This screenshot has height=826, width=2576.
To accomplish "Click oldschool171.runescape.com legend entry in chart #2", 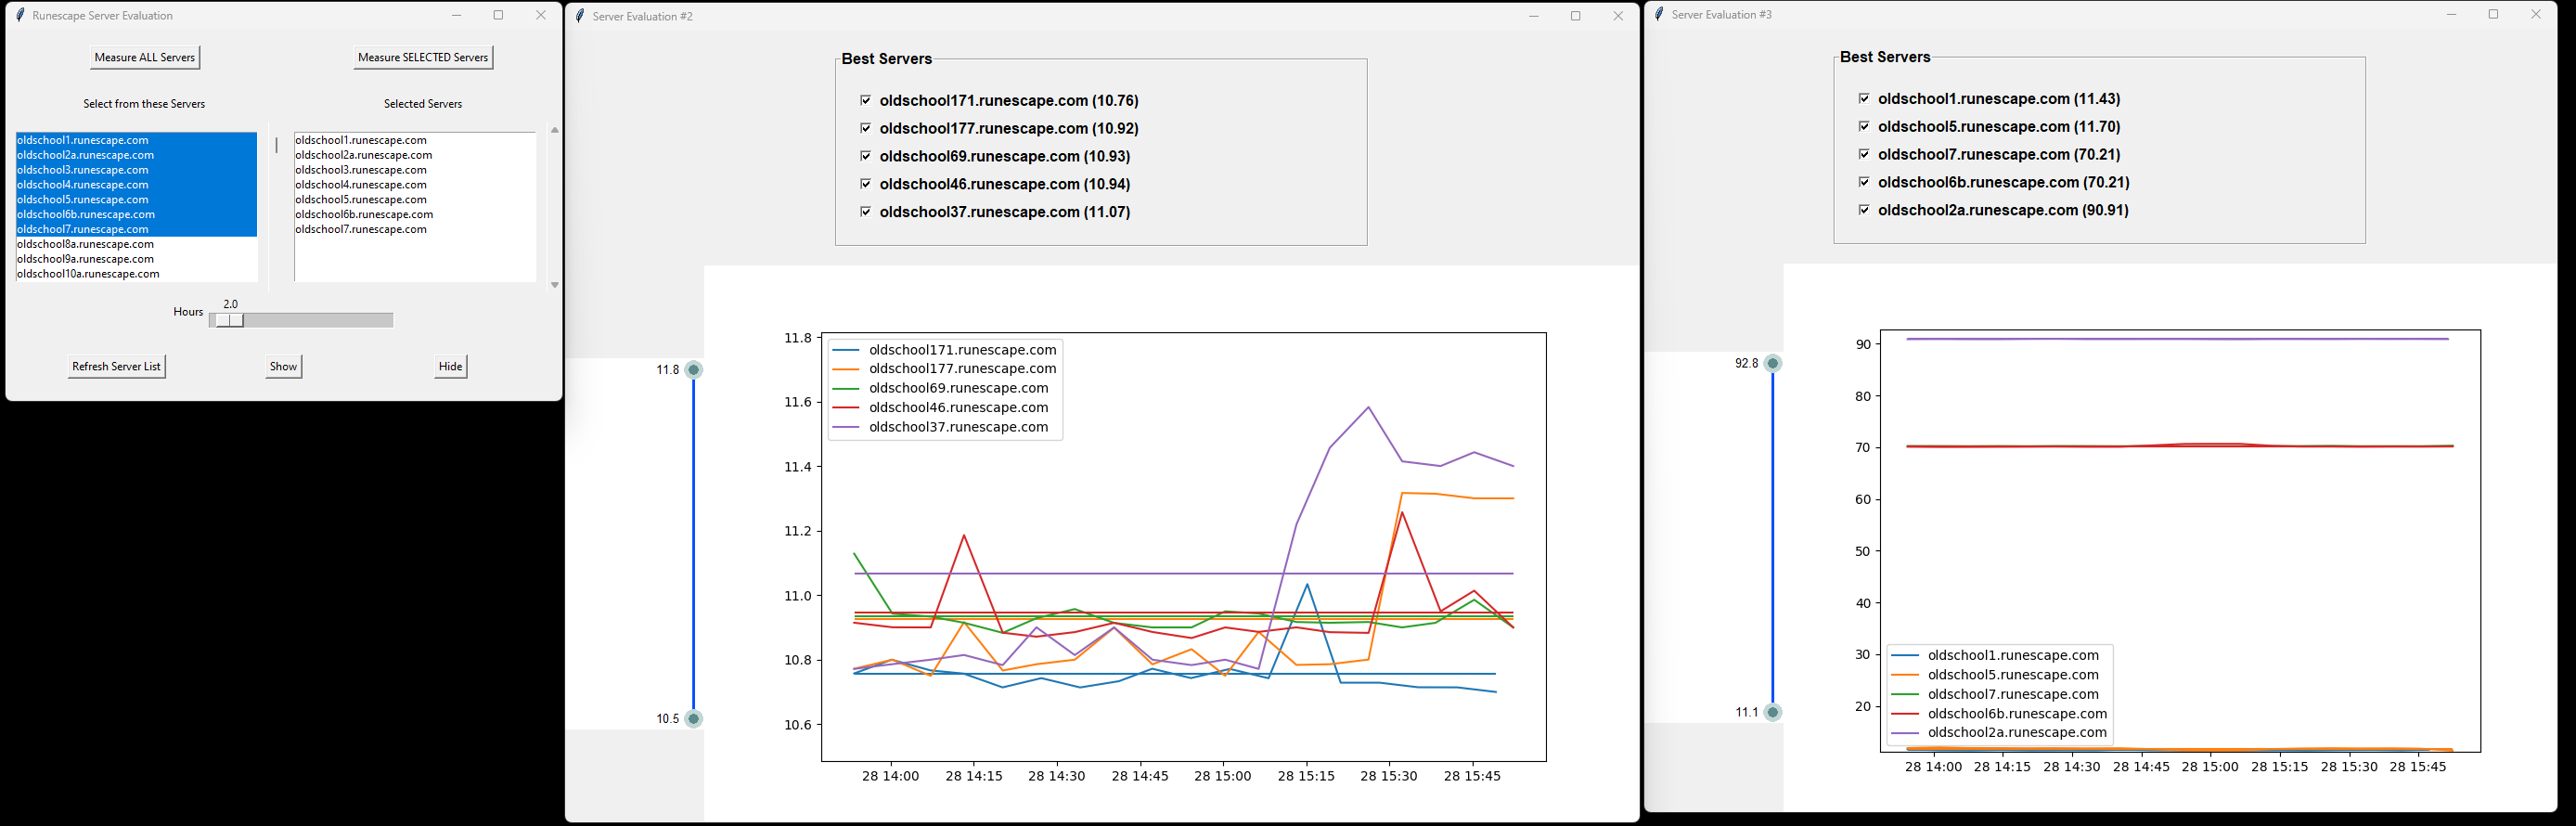I will [946, 350].
